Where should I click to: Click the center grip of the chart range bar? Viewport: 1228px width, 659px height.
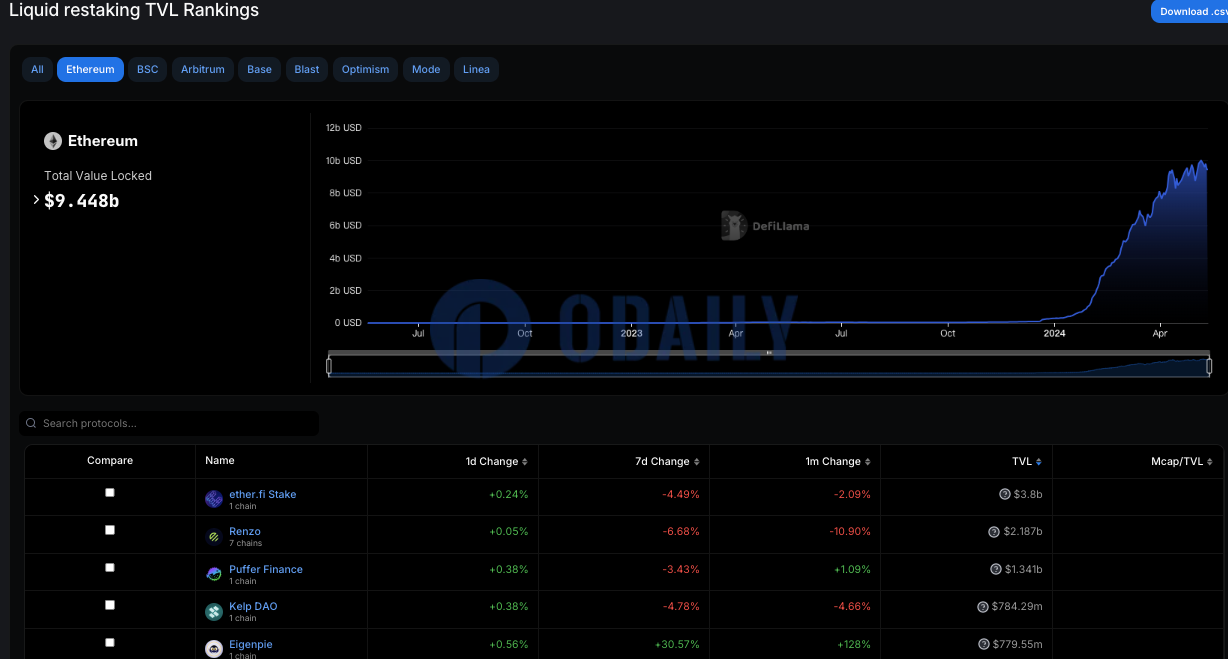point(769,353)
